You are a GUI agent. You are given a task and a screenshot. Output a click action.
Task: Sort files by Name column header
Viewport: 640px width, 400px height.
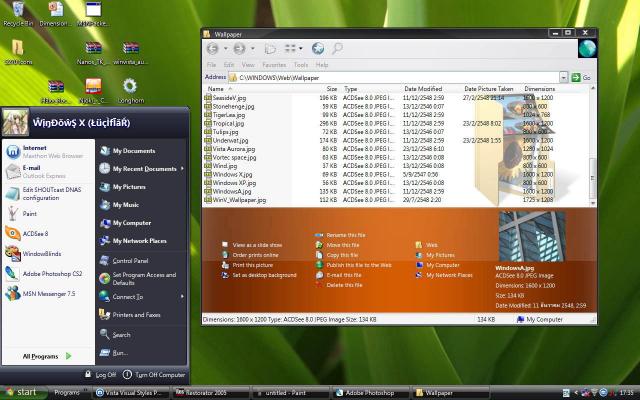tap(216, 89)
